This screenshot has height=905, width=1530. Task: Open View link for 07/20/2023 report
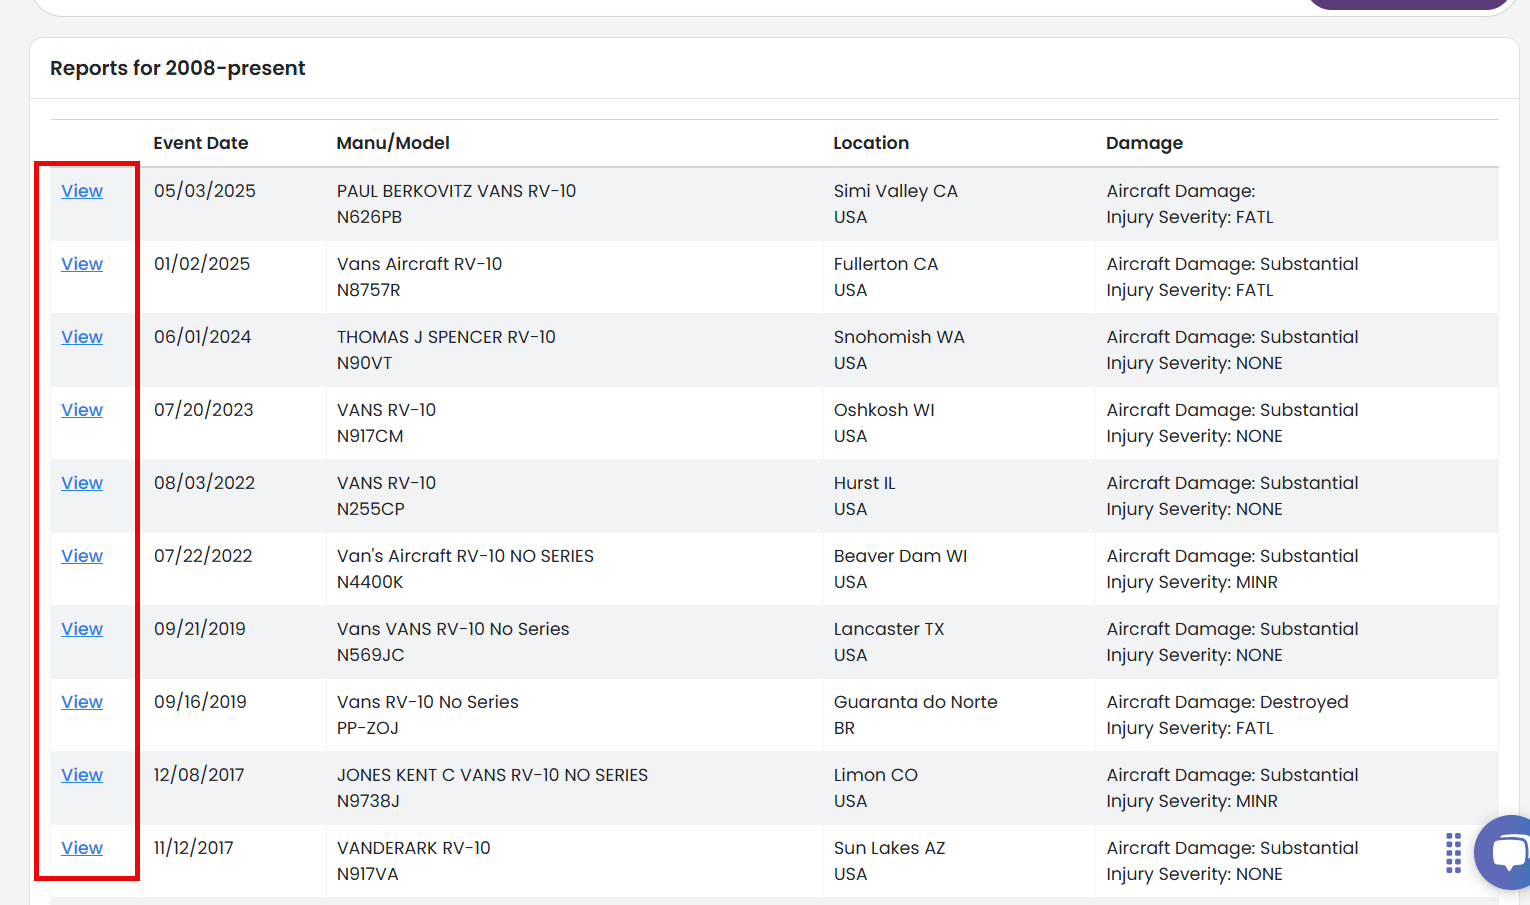pyautogui.click(x=82, y=410)
